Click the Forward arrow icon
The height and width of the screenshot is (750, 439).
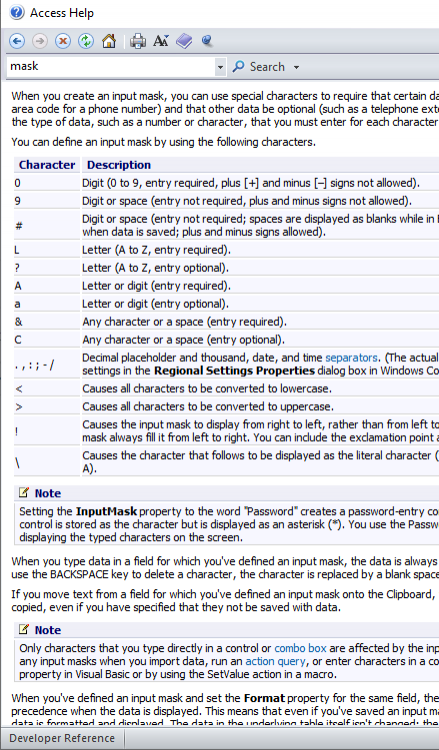(40, 41)
